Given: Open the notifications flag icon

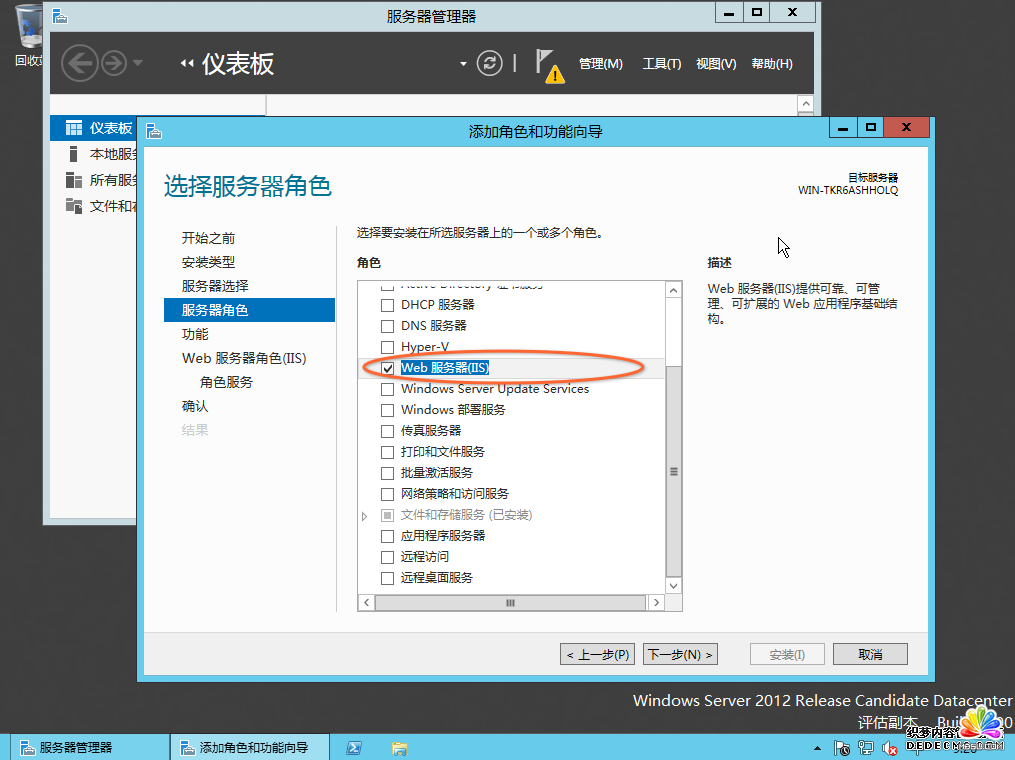Looking at the screenshot, I should click(547, 63).
